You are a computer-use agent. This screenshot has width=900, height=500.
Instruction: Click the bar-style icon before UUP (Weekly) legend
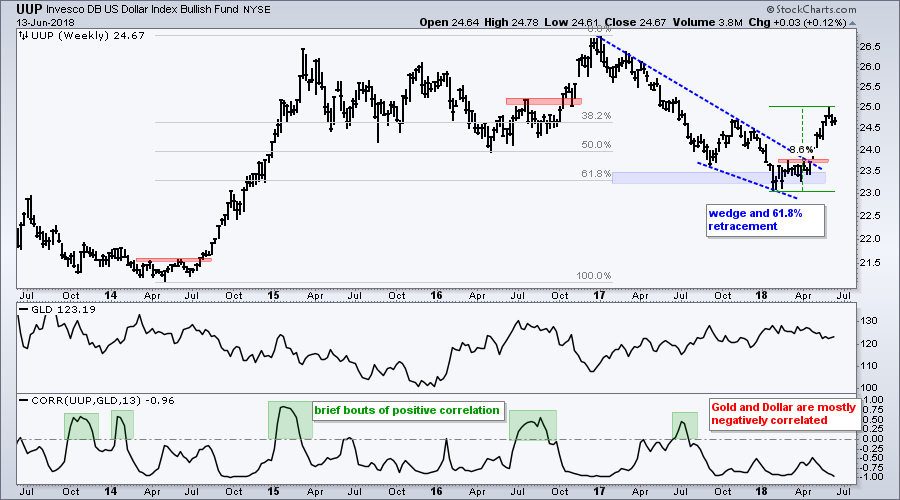tap(23, 35)
